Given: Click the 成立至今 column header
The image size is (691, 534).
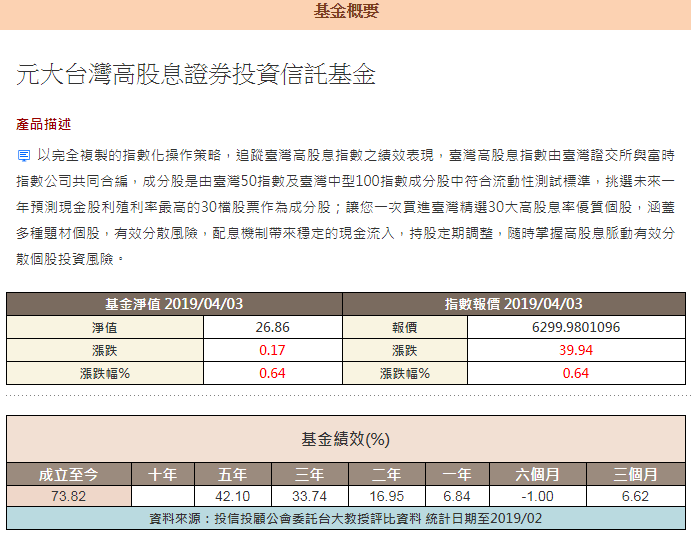Looking at the screenshot, I should click(69, 475).
